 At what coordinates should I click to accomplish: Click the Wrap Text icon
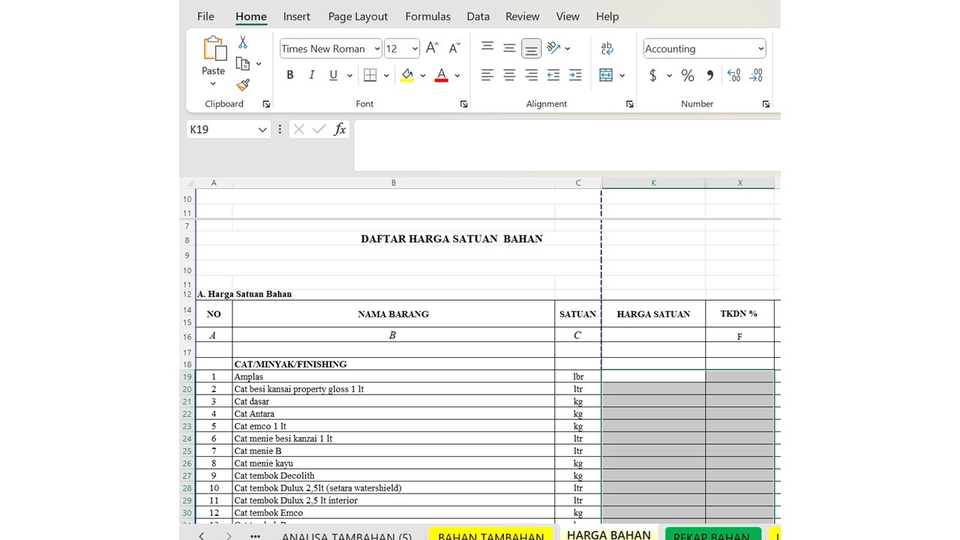tap(607, 48)
